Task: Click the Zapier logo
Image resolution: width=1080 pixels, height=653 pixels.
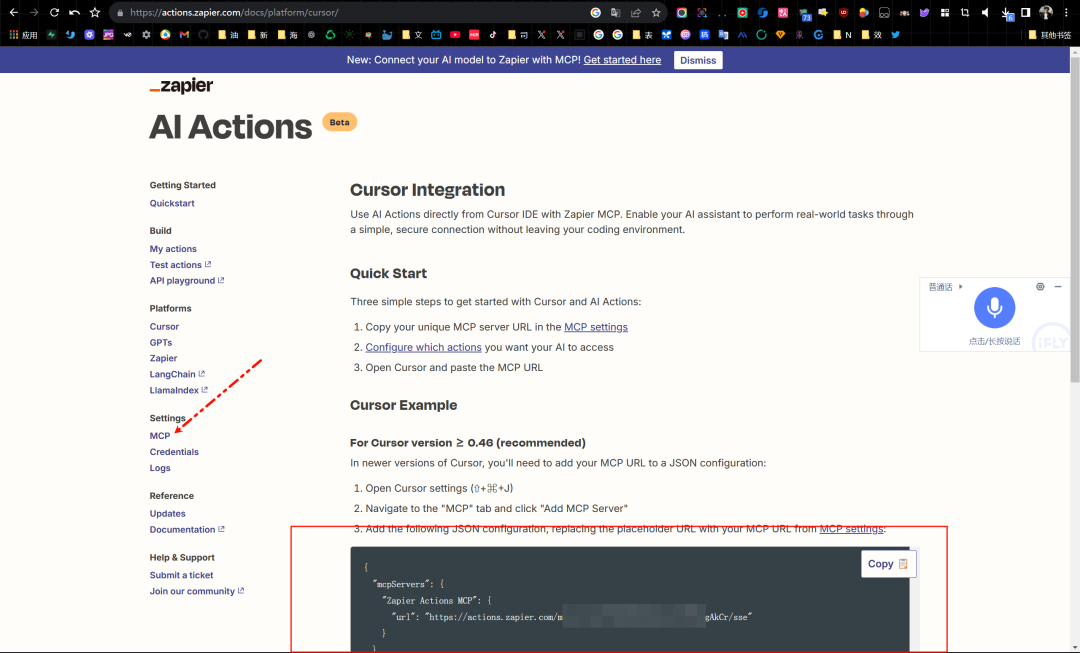Action: [181, 86]
